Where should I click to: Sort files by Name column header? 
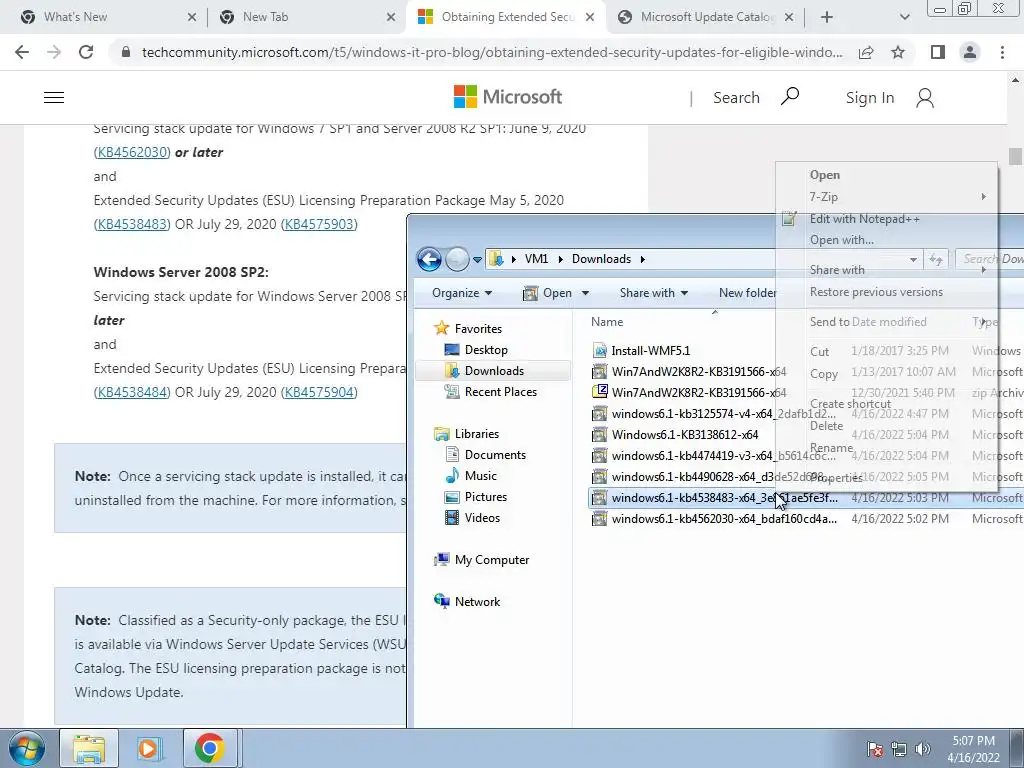(607, 322)
